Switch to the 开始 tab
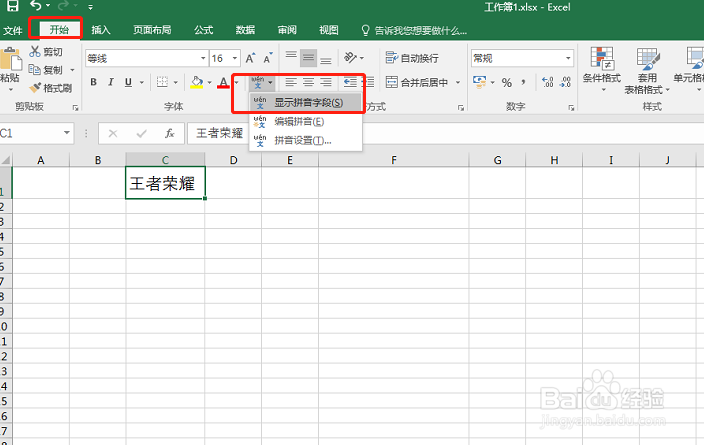 coord(59,30)
